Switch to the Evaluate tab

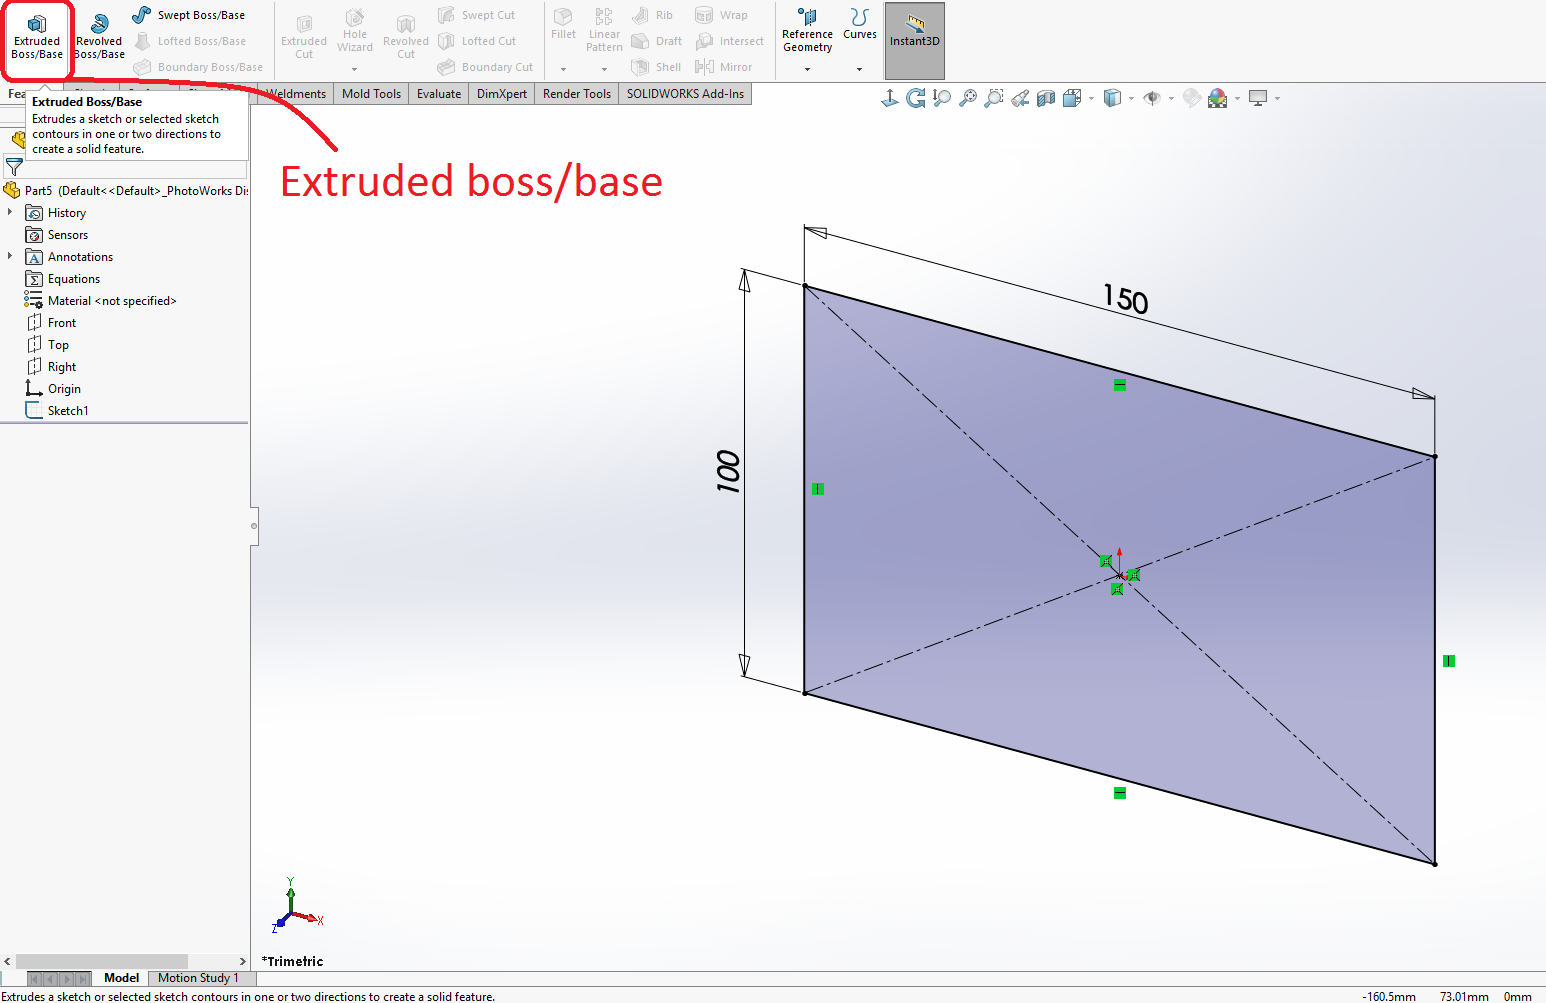click(x=438, y=93)
